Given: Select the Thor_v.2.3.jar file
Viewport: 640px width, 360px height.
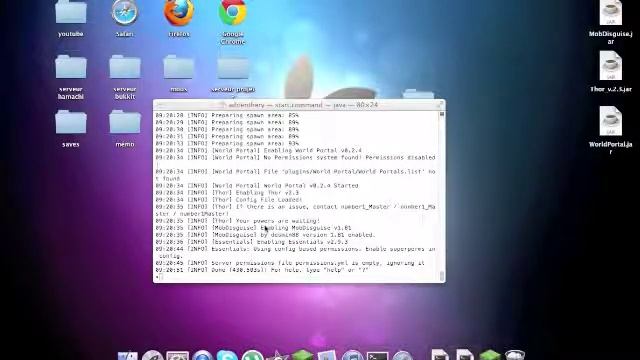Looking at the screenshot, I should pyautogui.click(x=611, y=71).
